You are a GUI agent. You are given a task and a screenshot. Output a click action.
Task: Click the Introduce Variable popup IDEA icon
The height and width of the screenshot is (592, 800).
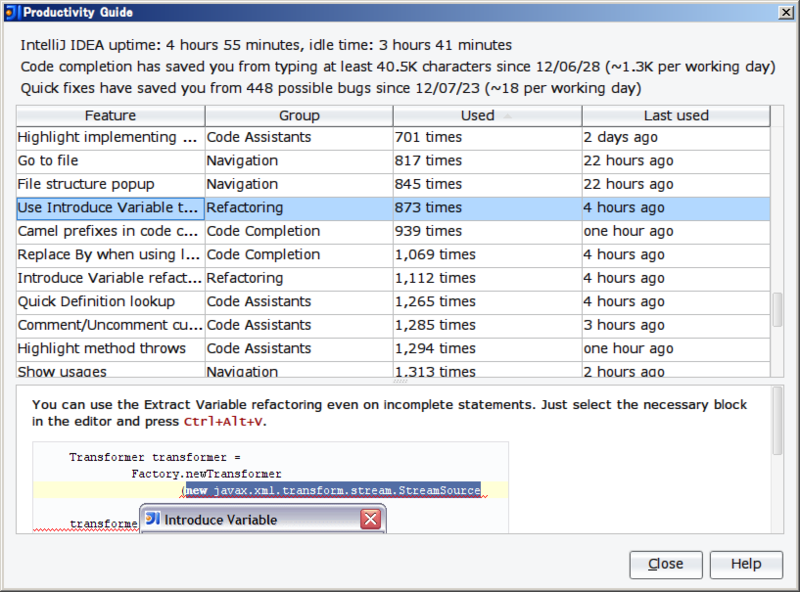[x=153, y=519]
